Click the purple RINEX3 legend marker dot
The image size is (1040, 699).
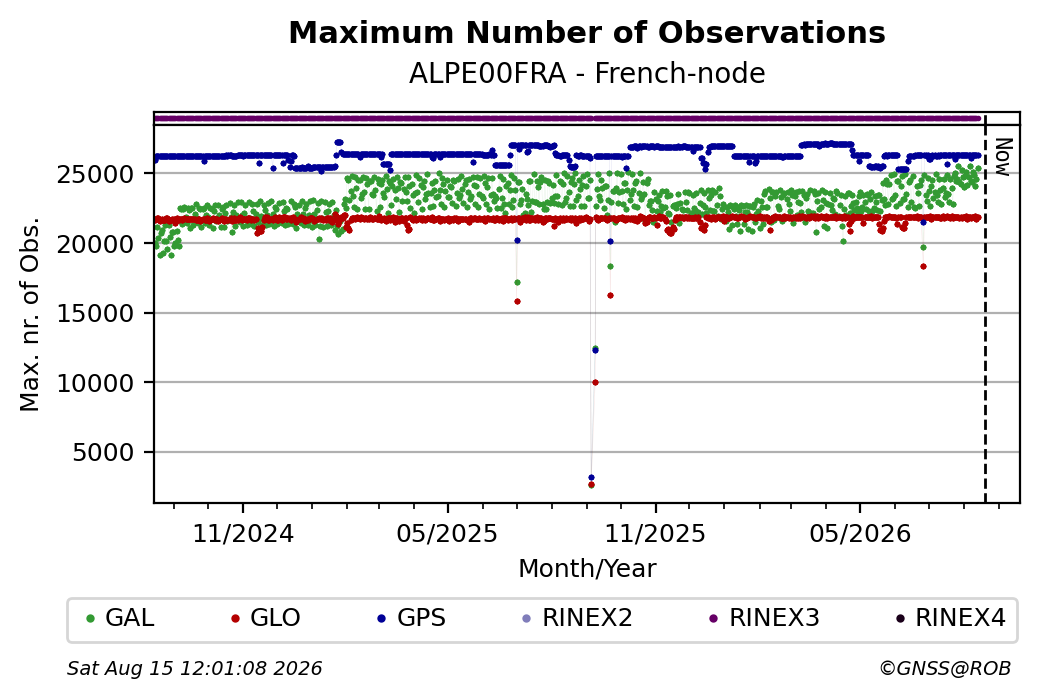714,619
